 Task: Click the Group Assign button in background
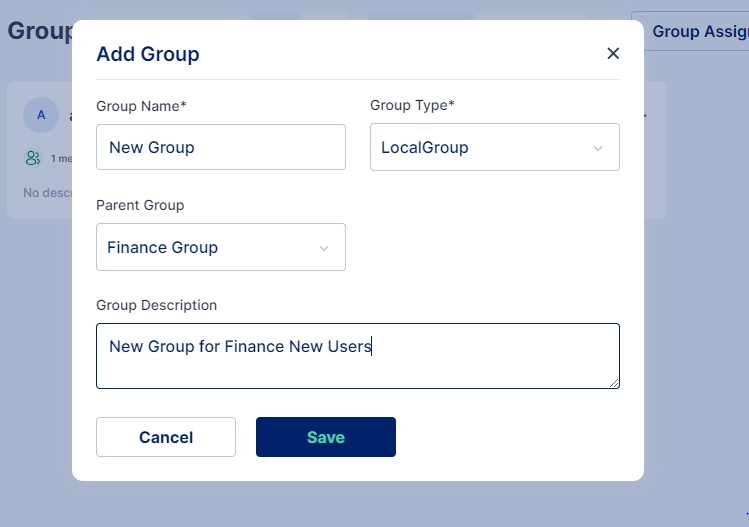(x=697, y=32)
